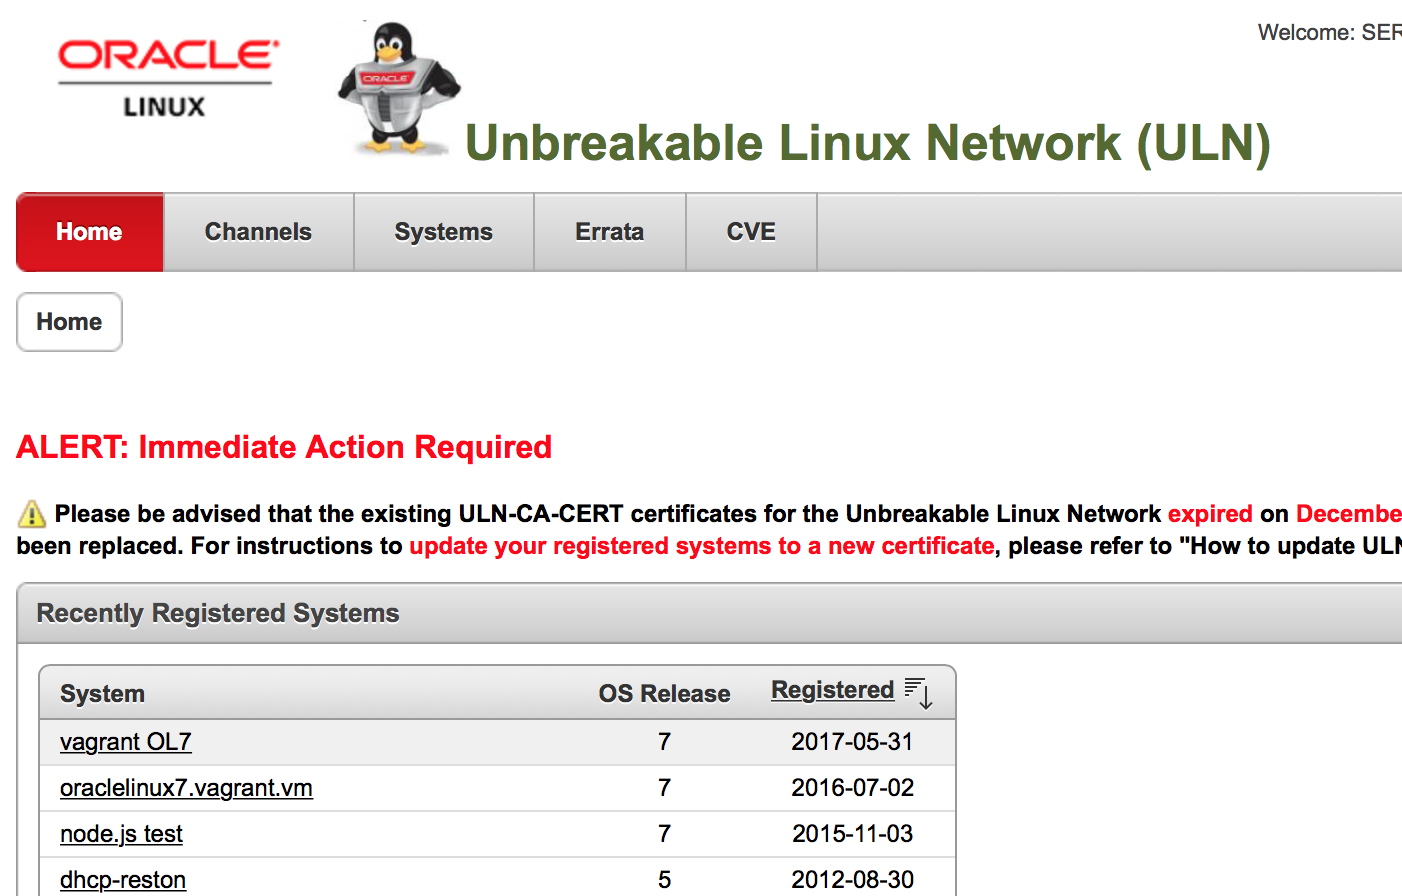Go to the Systems tab
This screenshot has width=1402, height=896.
coord(443,232)
